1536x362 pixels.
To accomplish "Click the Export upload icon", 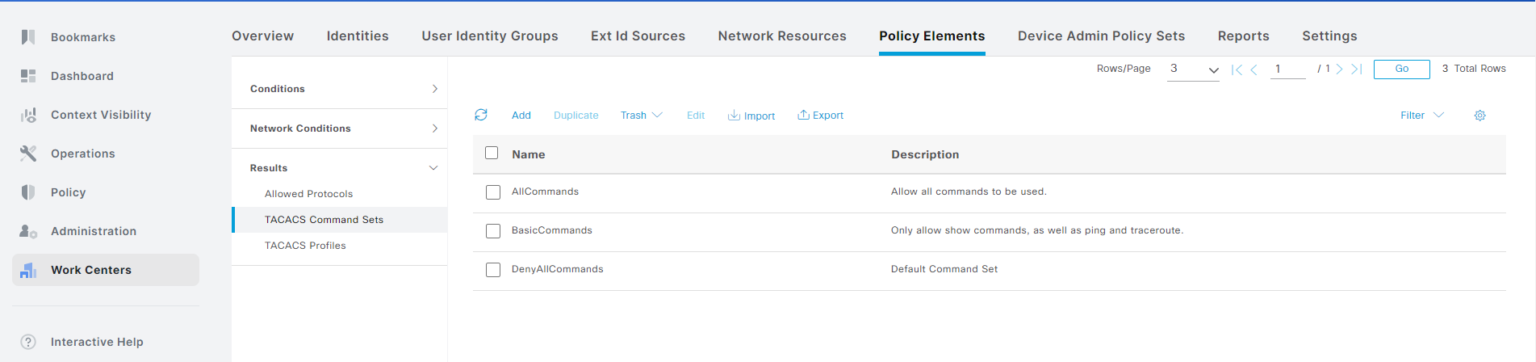I will [803, 115].
